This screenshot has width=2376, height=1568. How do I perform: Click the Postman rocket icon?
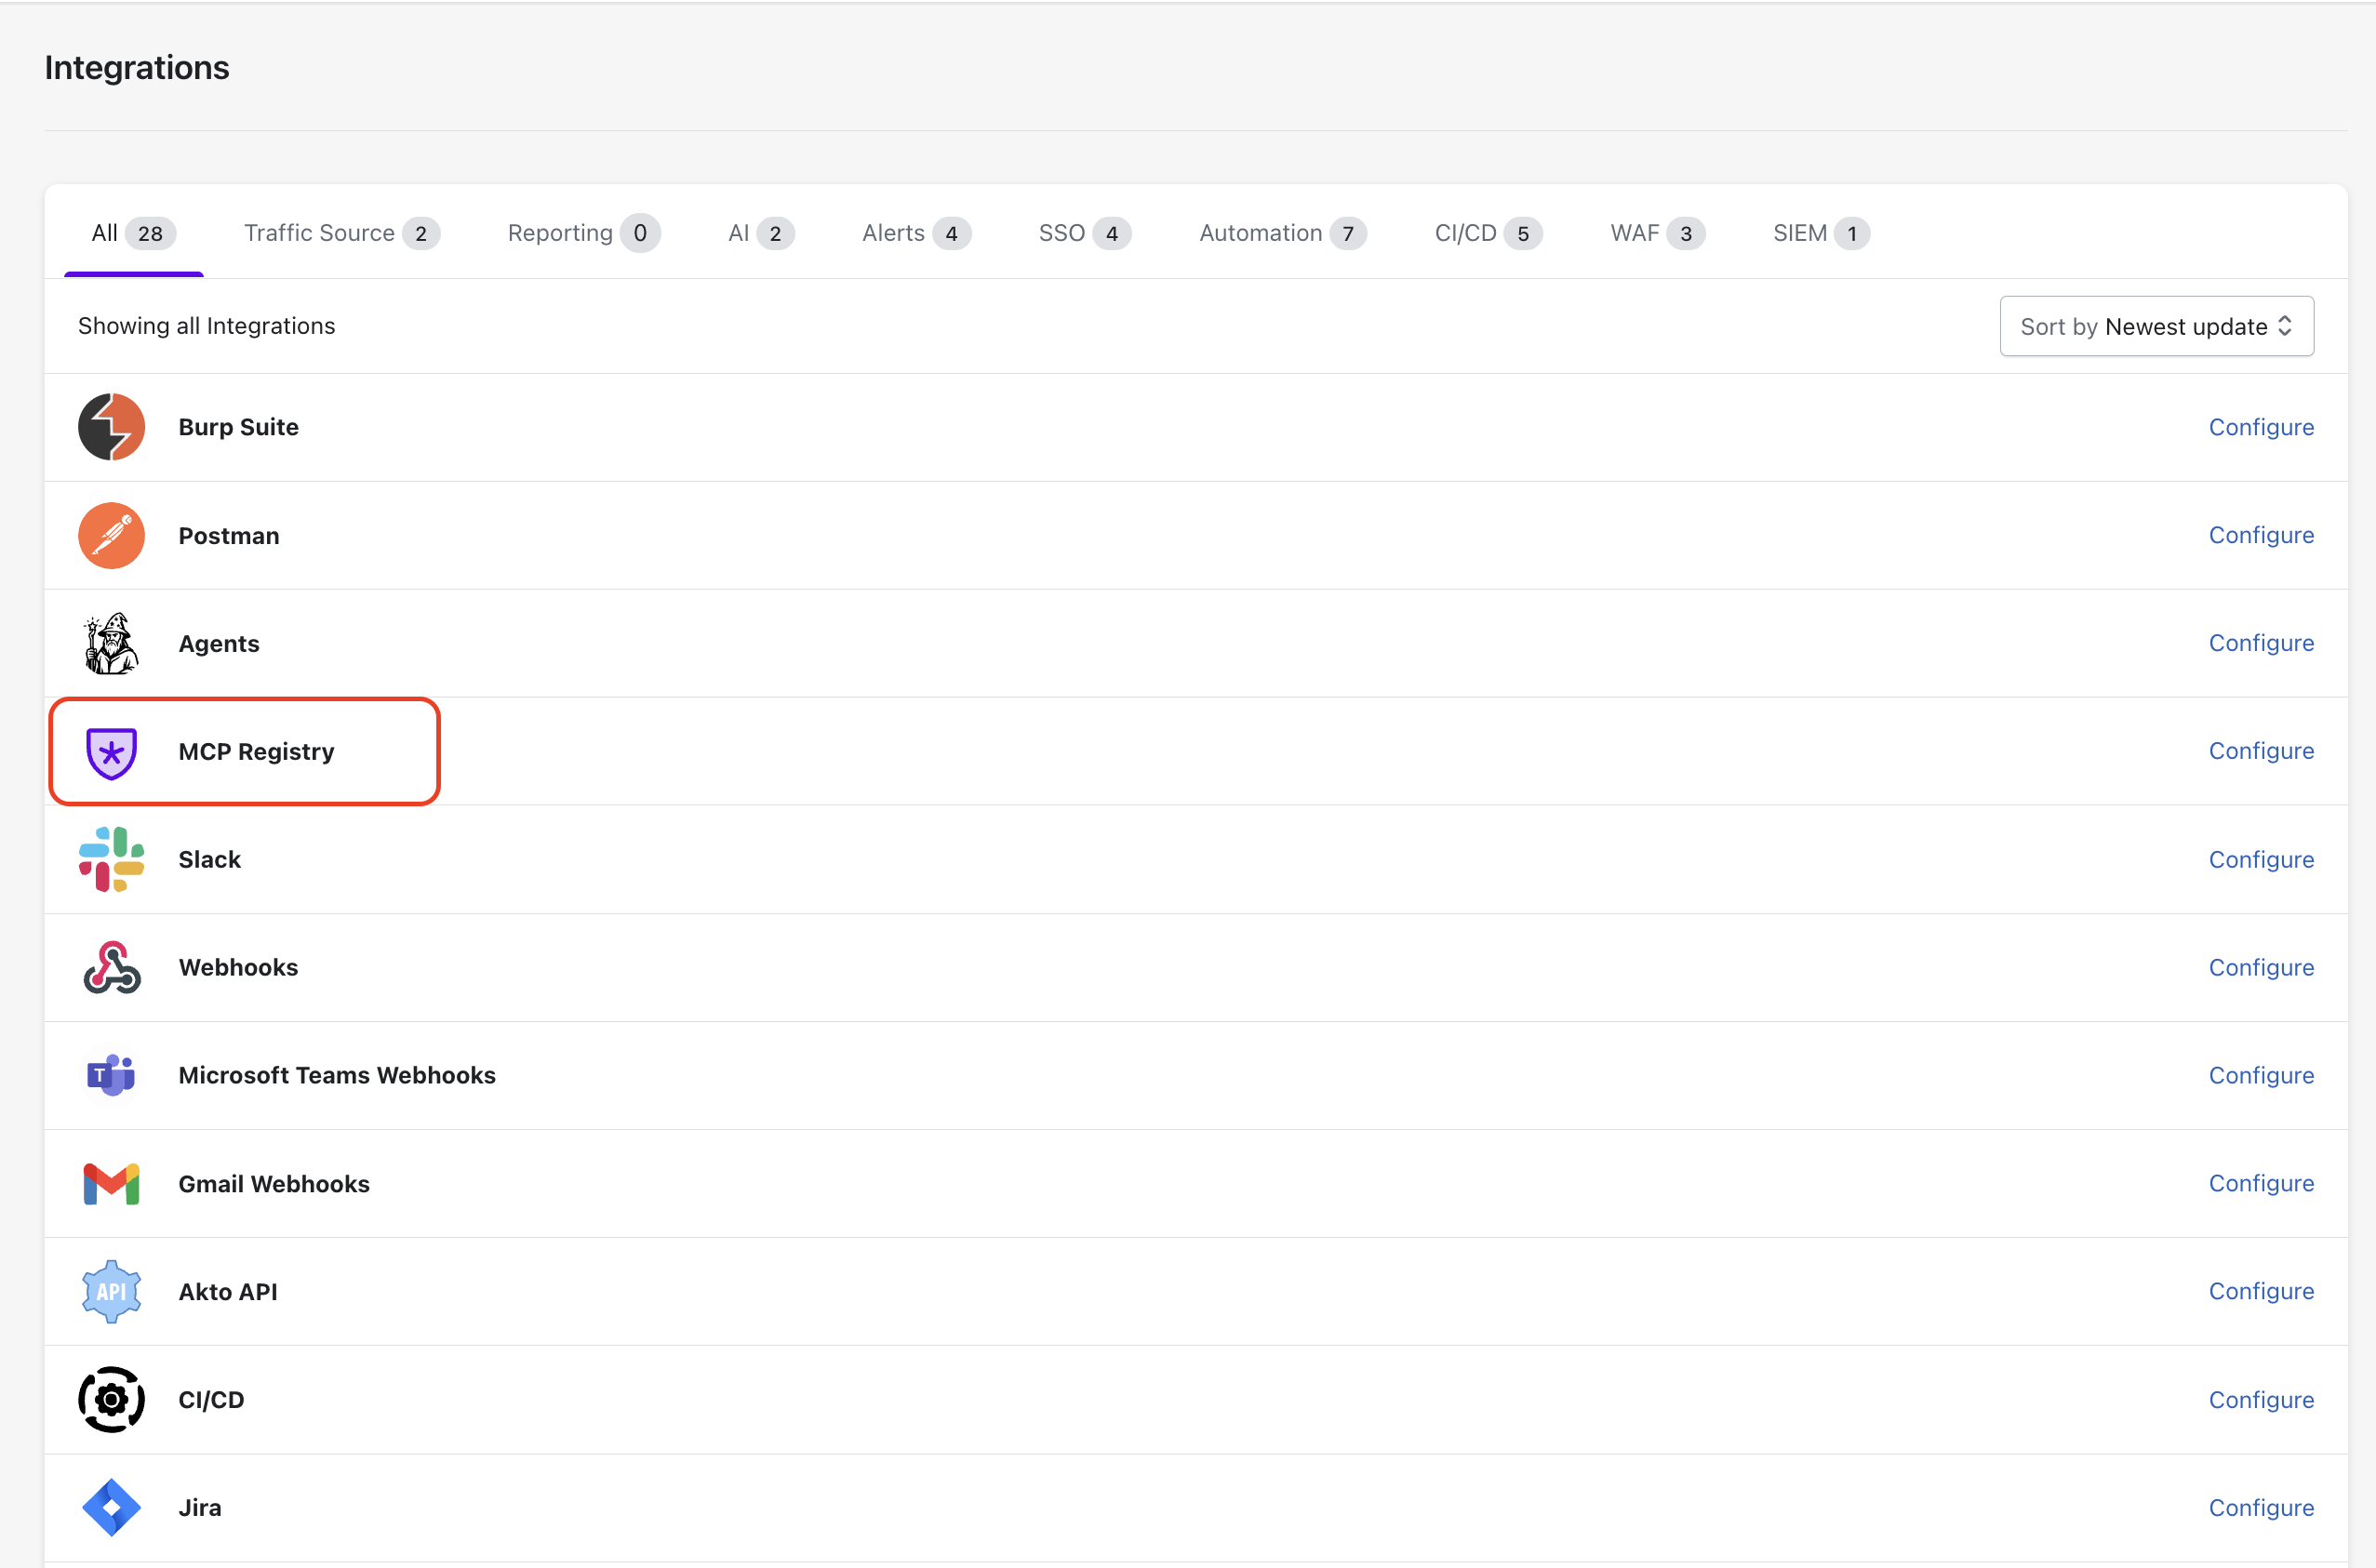[x=111, y=535]
